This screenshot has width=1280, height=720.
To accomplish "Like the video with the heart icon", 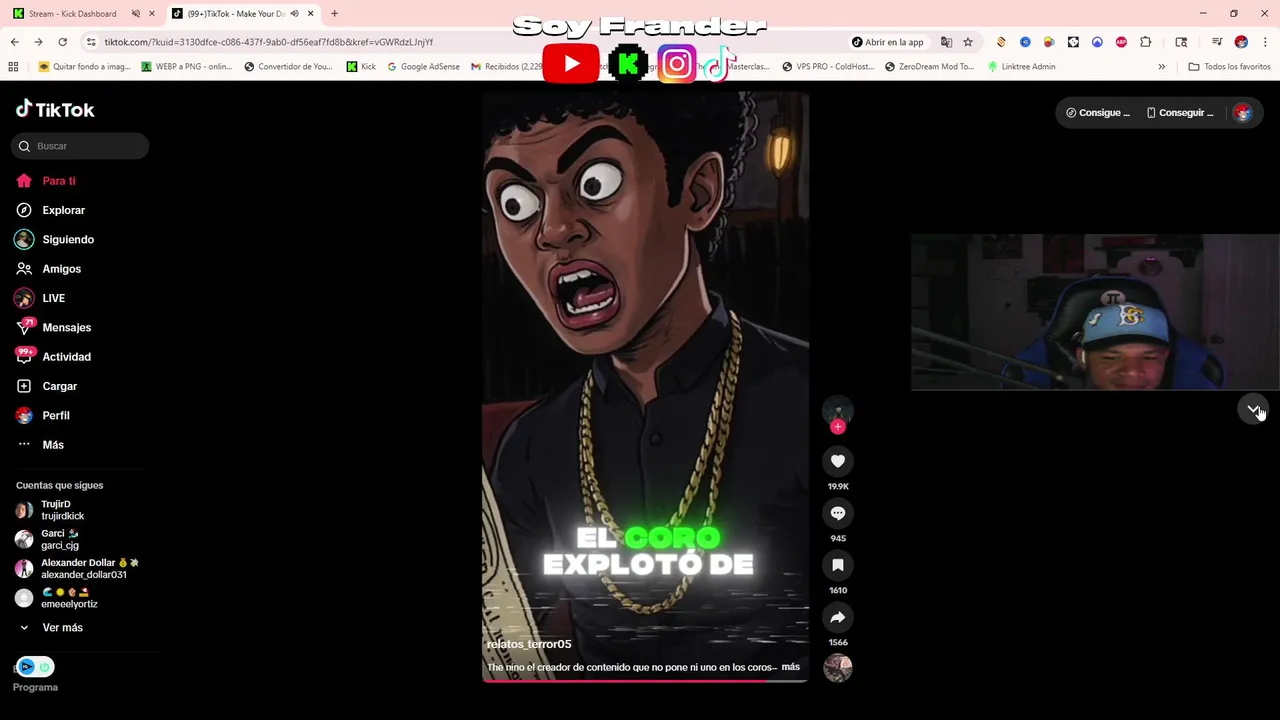I will click(838, 461).
